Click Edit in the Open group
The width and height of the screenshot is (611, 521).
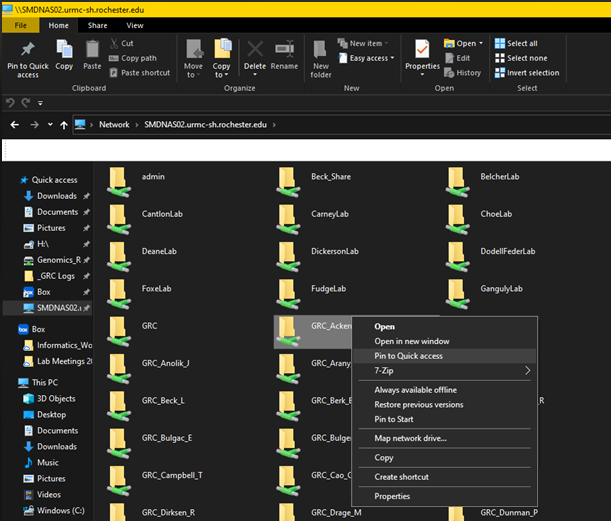[x=457, y=58]
